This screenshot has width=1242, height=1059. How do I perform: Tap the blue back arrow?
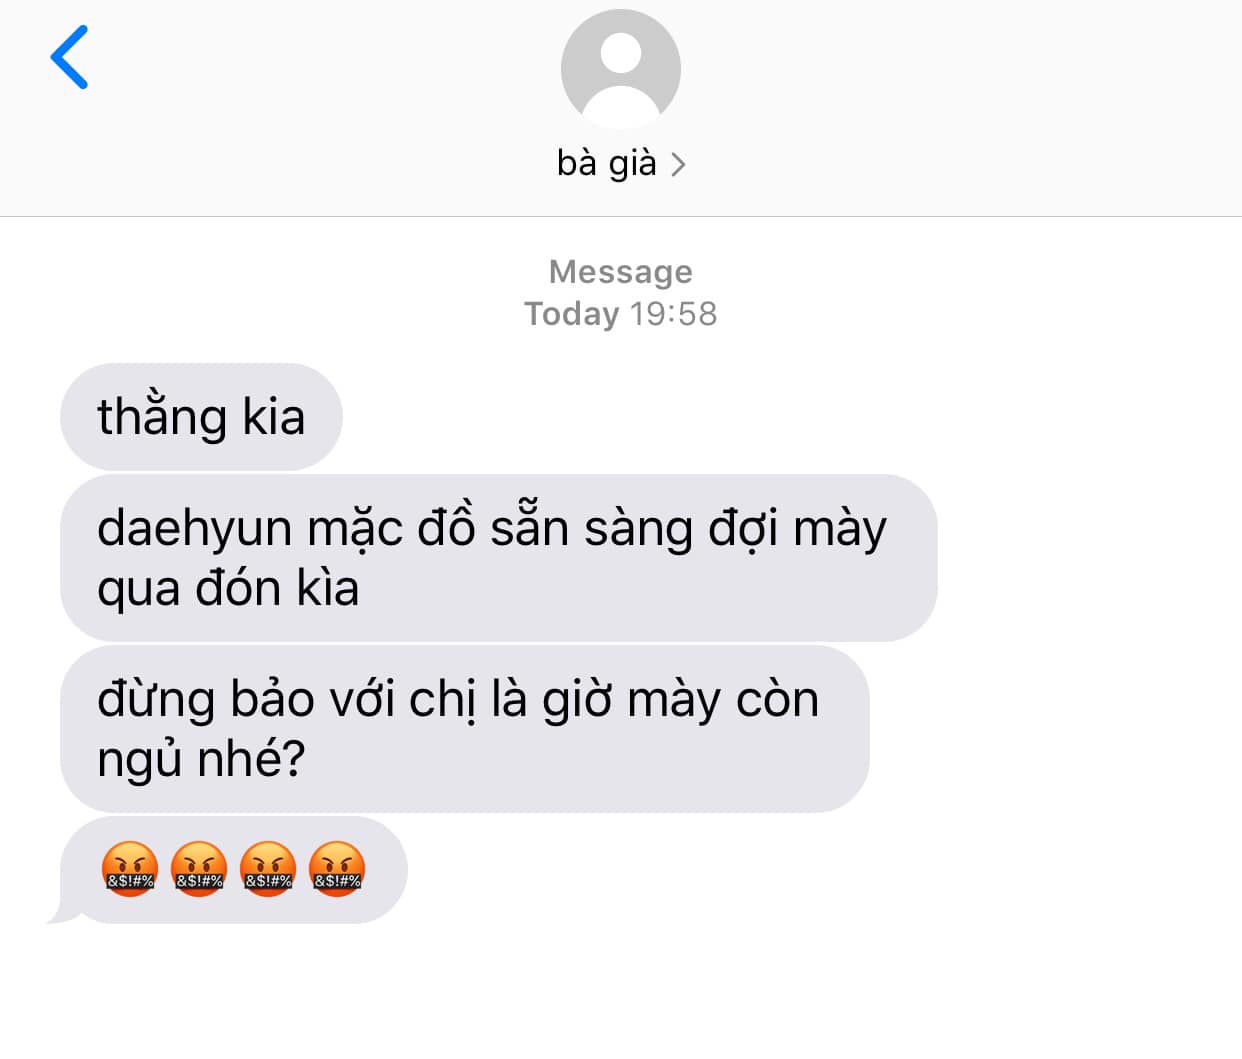(x=69, y=57)
